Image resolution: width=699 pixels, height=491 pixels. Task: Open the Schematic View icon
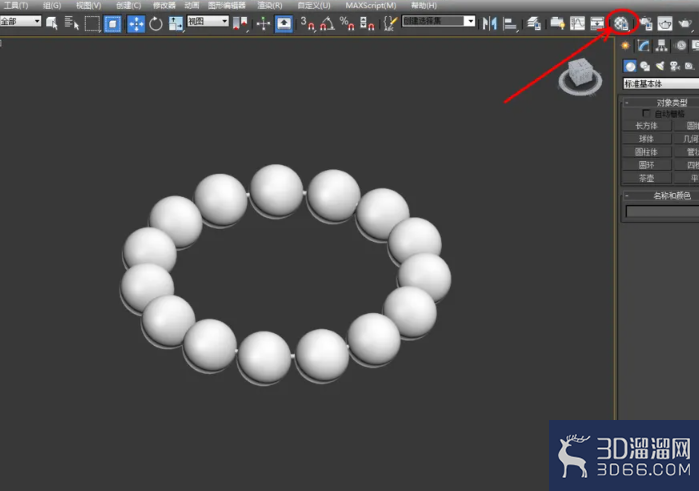pos(597,24)
